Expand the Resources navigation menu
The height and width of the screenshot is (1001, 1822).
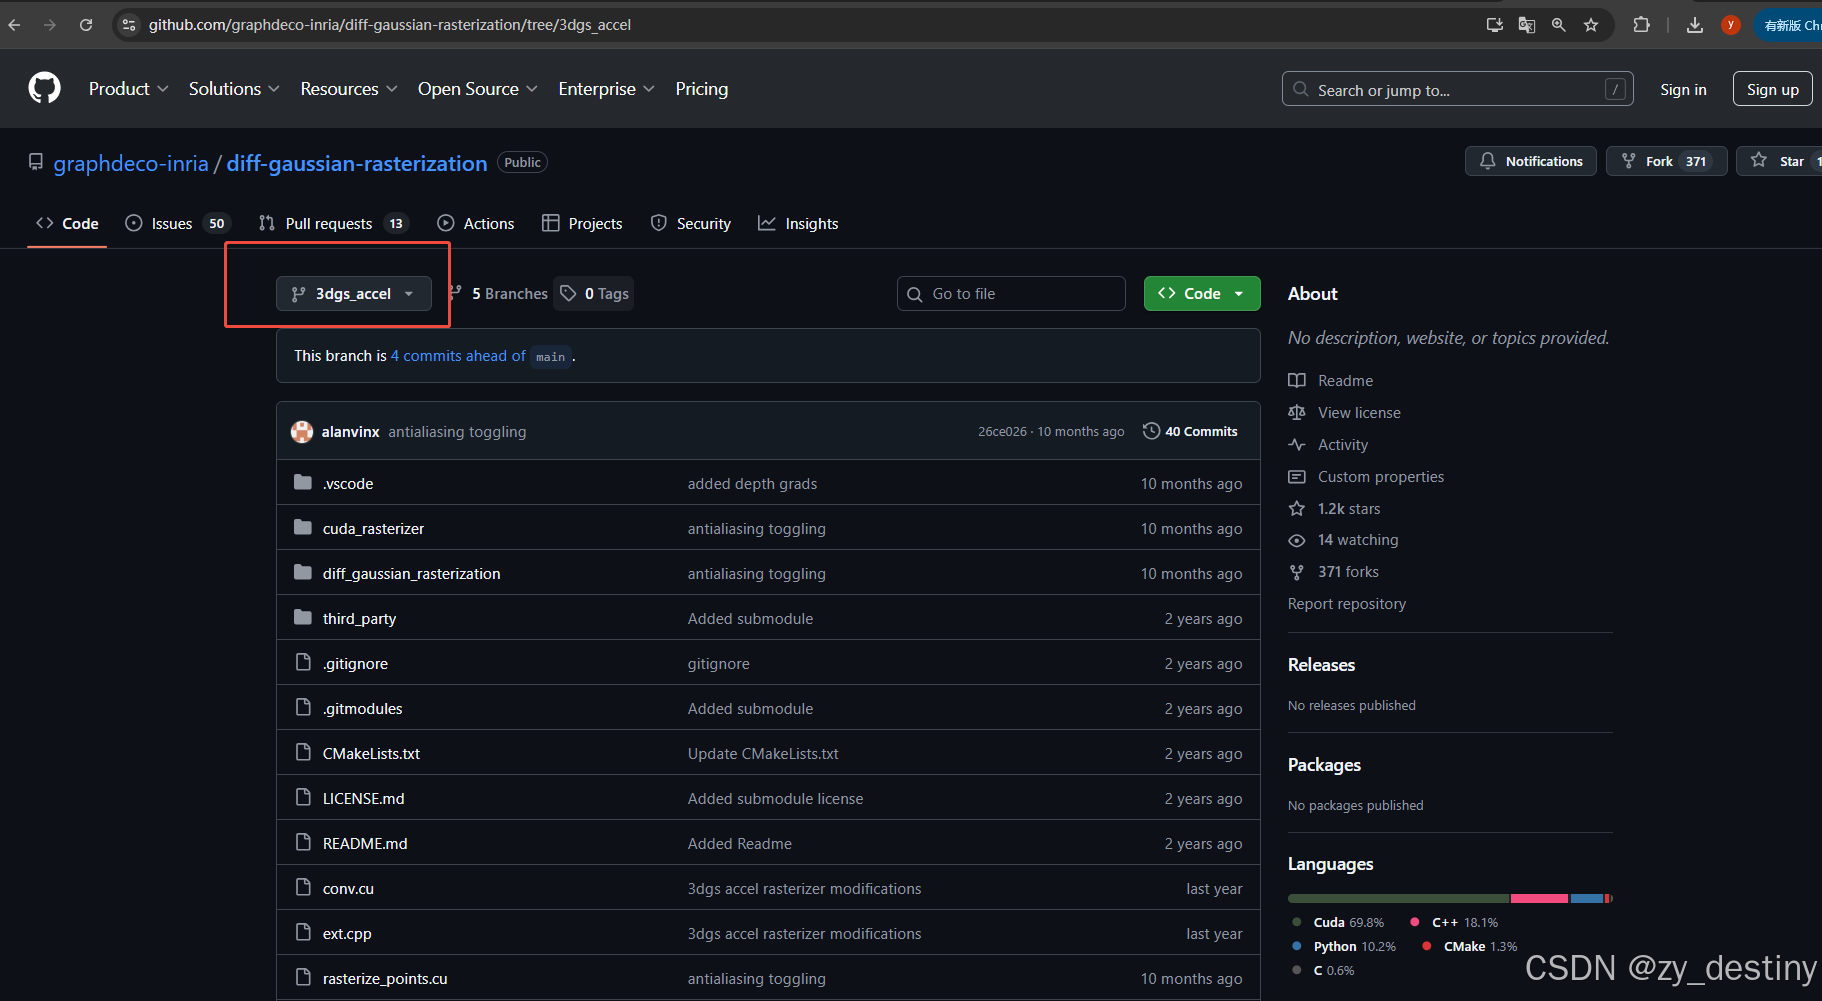(x=349, y=89)
